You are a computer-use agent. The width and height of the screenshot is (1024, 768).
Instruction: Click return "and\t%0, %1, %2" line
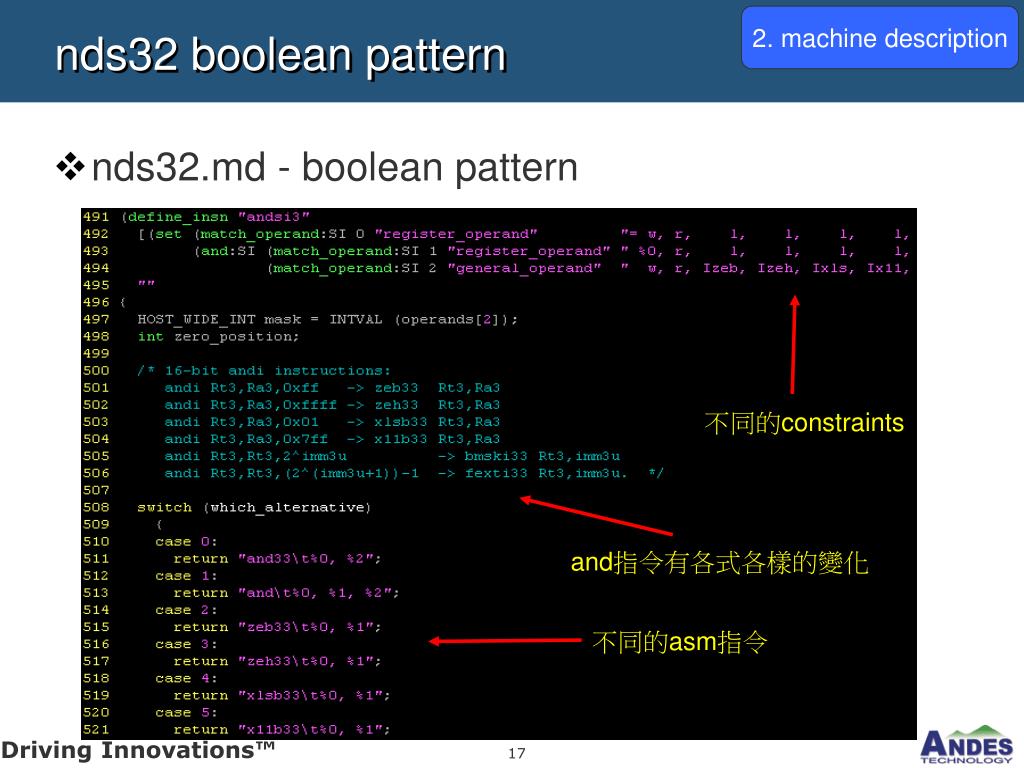pos(287,592)
